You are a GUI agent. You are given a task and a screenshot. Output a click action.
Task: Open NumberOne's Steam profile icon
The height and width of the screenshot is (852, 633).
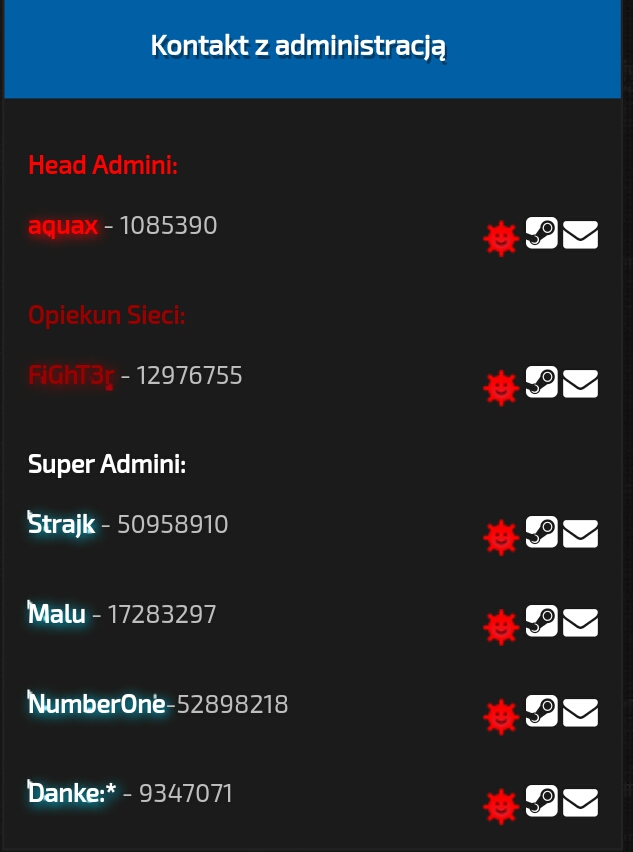pos(542,710)
